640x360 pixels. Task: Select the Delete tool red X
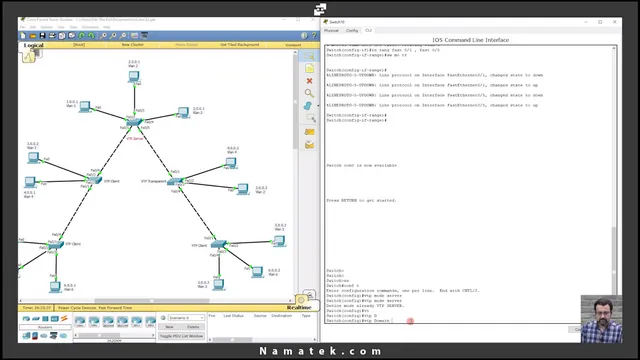pyautogui.click(x=309, y=81)
